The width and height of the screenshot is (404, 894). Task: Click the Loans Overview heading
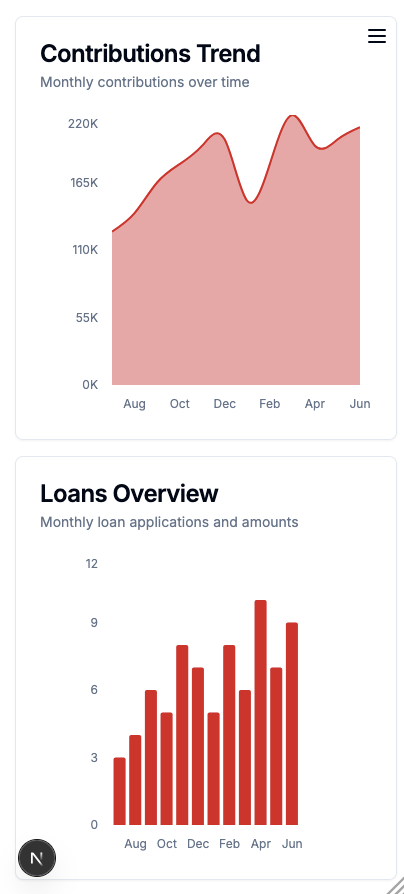pos(129,493)
